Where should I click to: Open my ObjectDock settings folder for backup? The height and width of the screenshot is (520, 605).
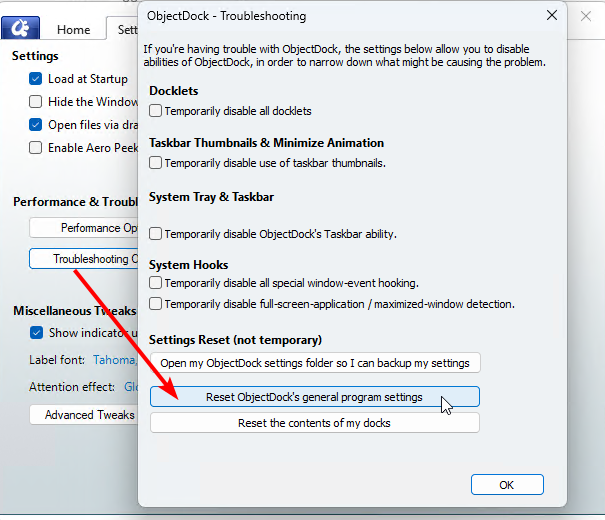(x=314, y=362)
